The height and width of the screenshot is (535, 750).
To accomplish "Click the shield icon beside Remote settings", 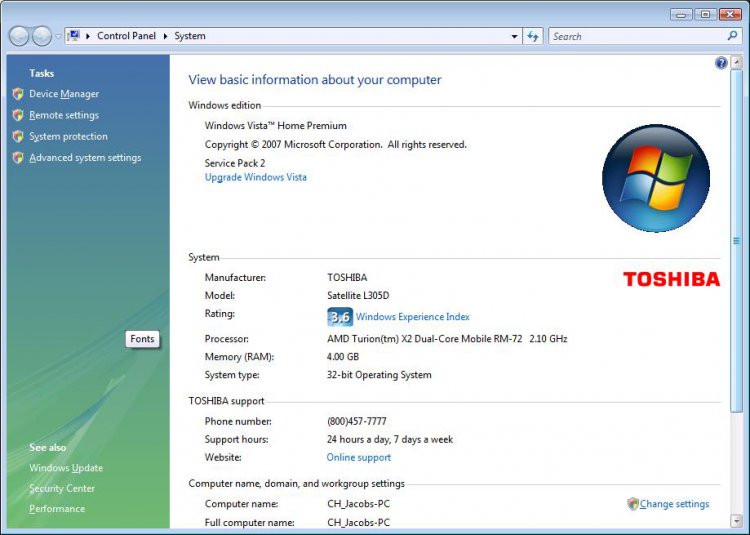I will click(18, 115).
